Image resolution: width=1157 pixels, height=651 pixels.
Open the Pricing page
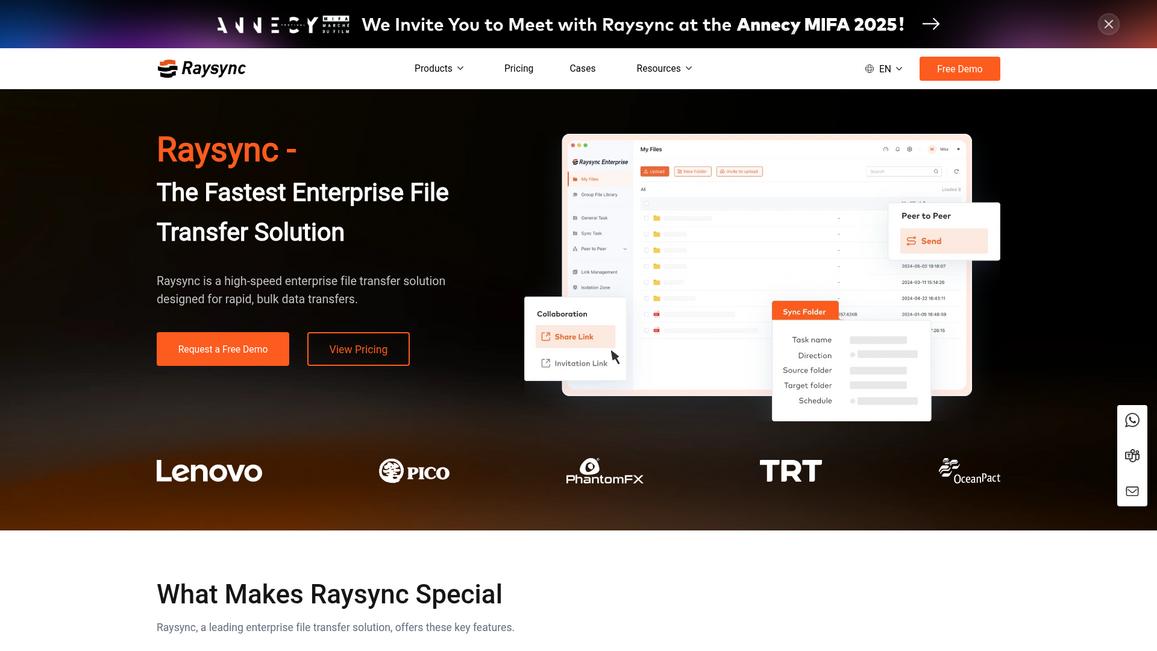[x=519, y=68]
